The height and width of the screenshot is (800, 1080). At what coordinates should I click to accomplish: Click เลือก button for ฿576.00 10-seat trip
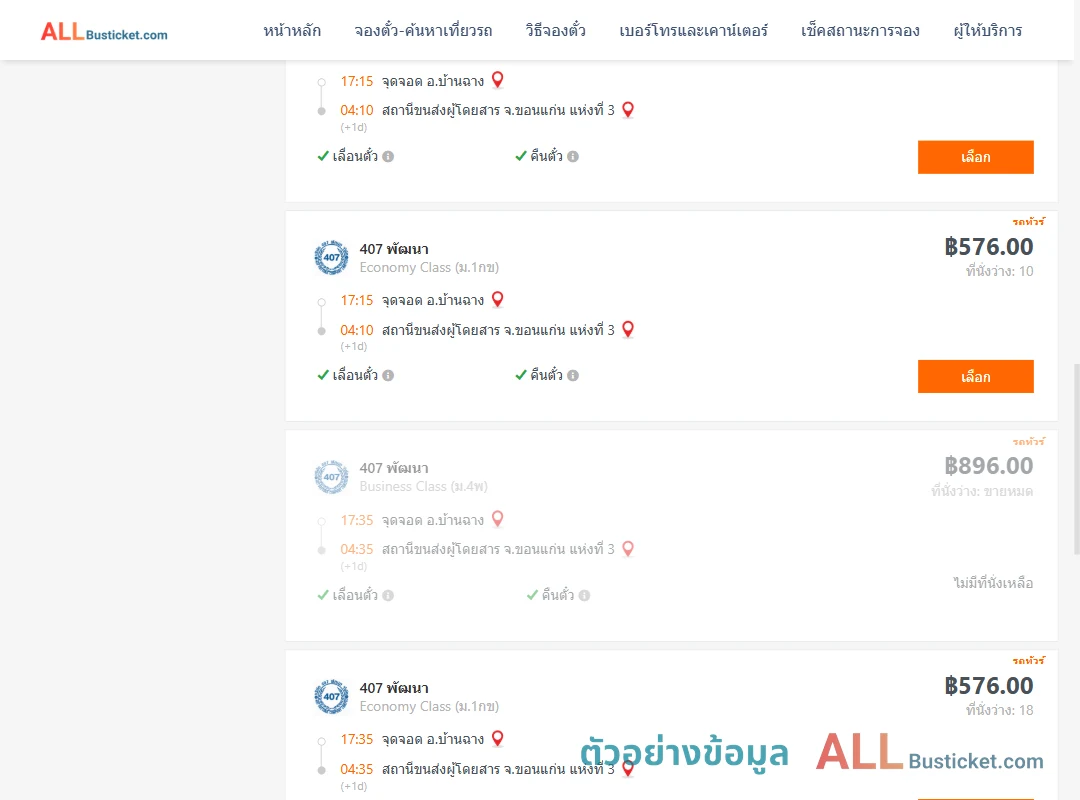[975, 376]
